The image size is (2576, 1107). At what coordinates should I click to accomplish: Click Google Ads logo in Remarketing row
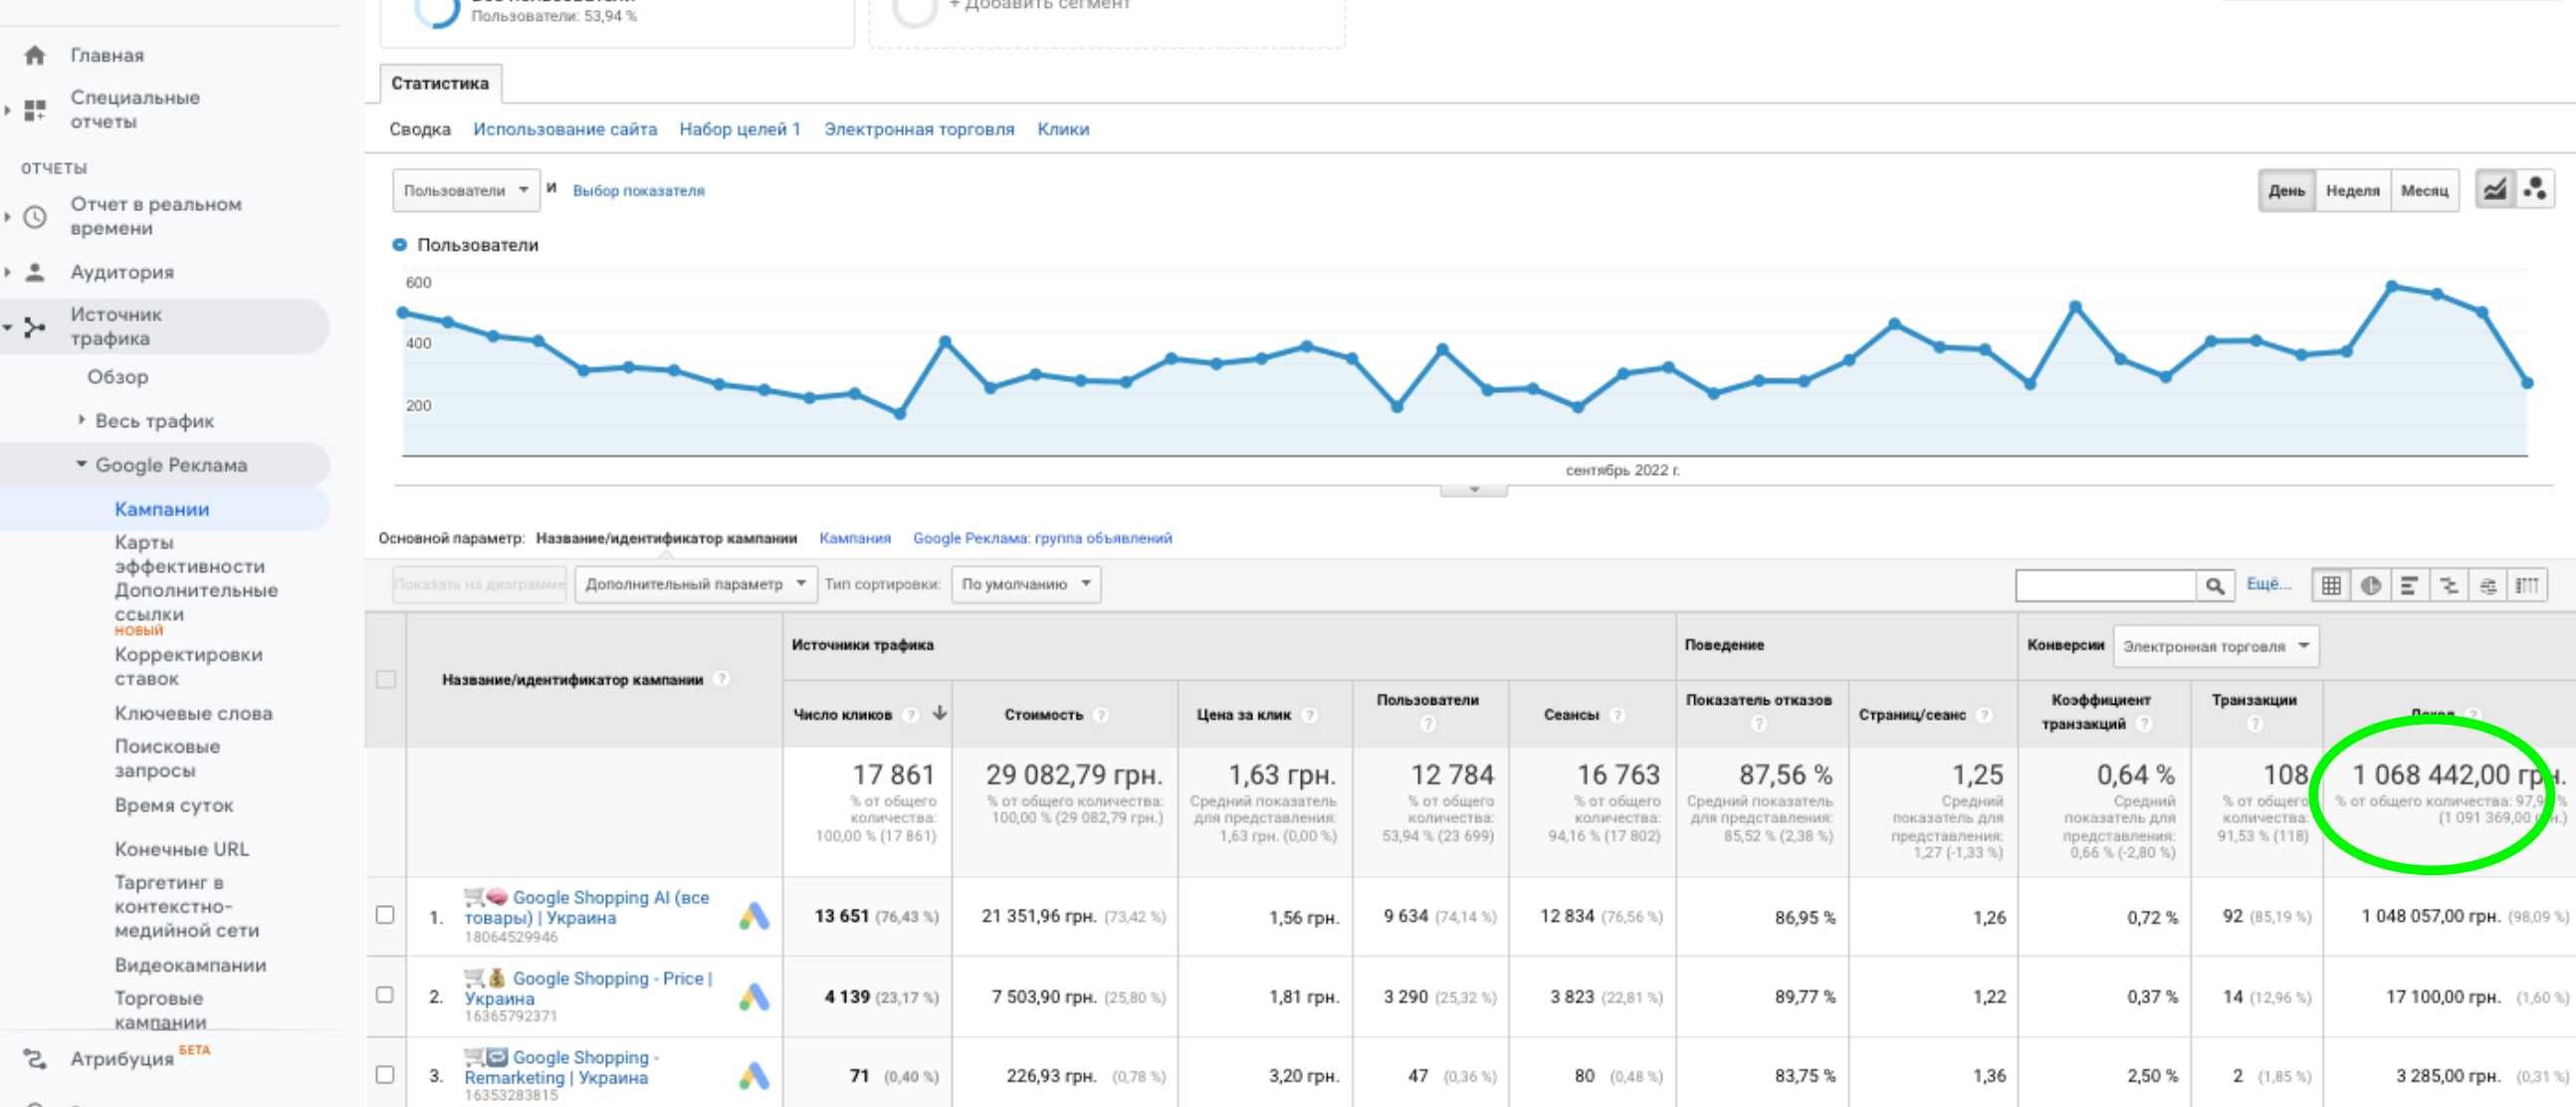pos(754,1076)
